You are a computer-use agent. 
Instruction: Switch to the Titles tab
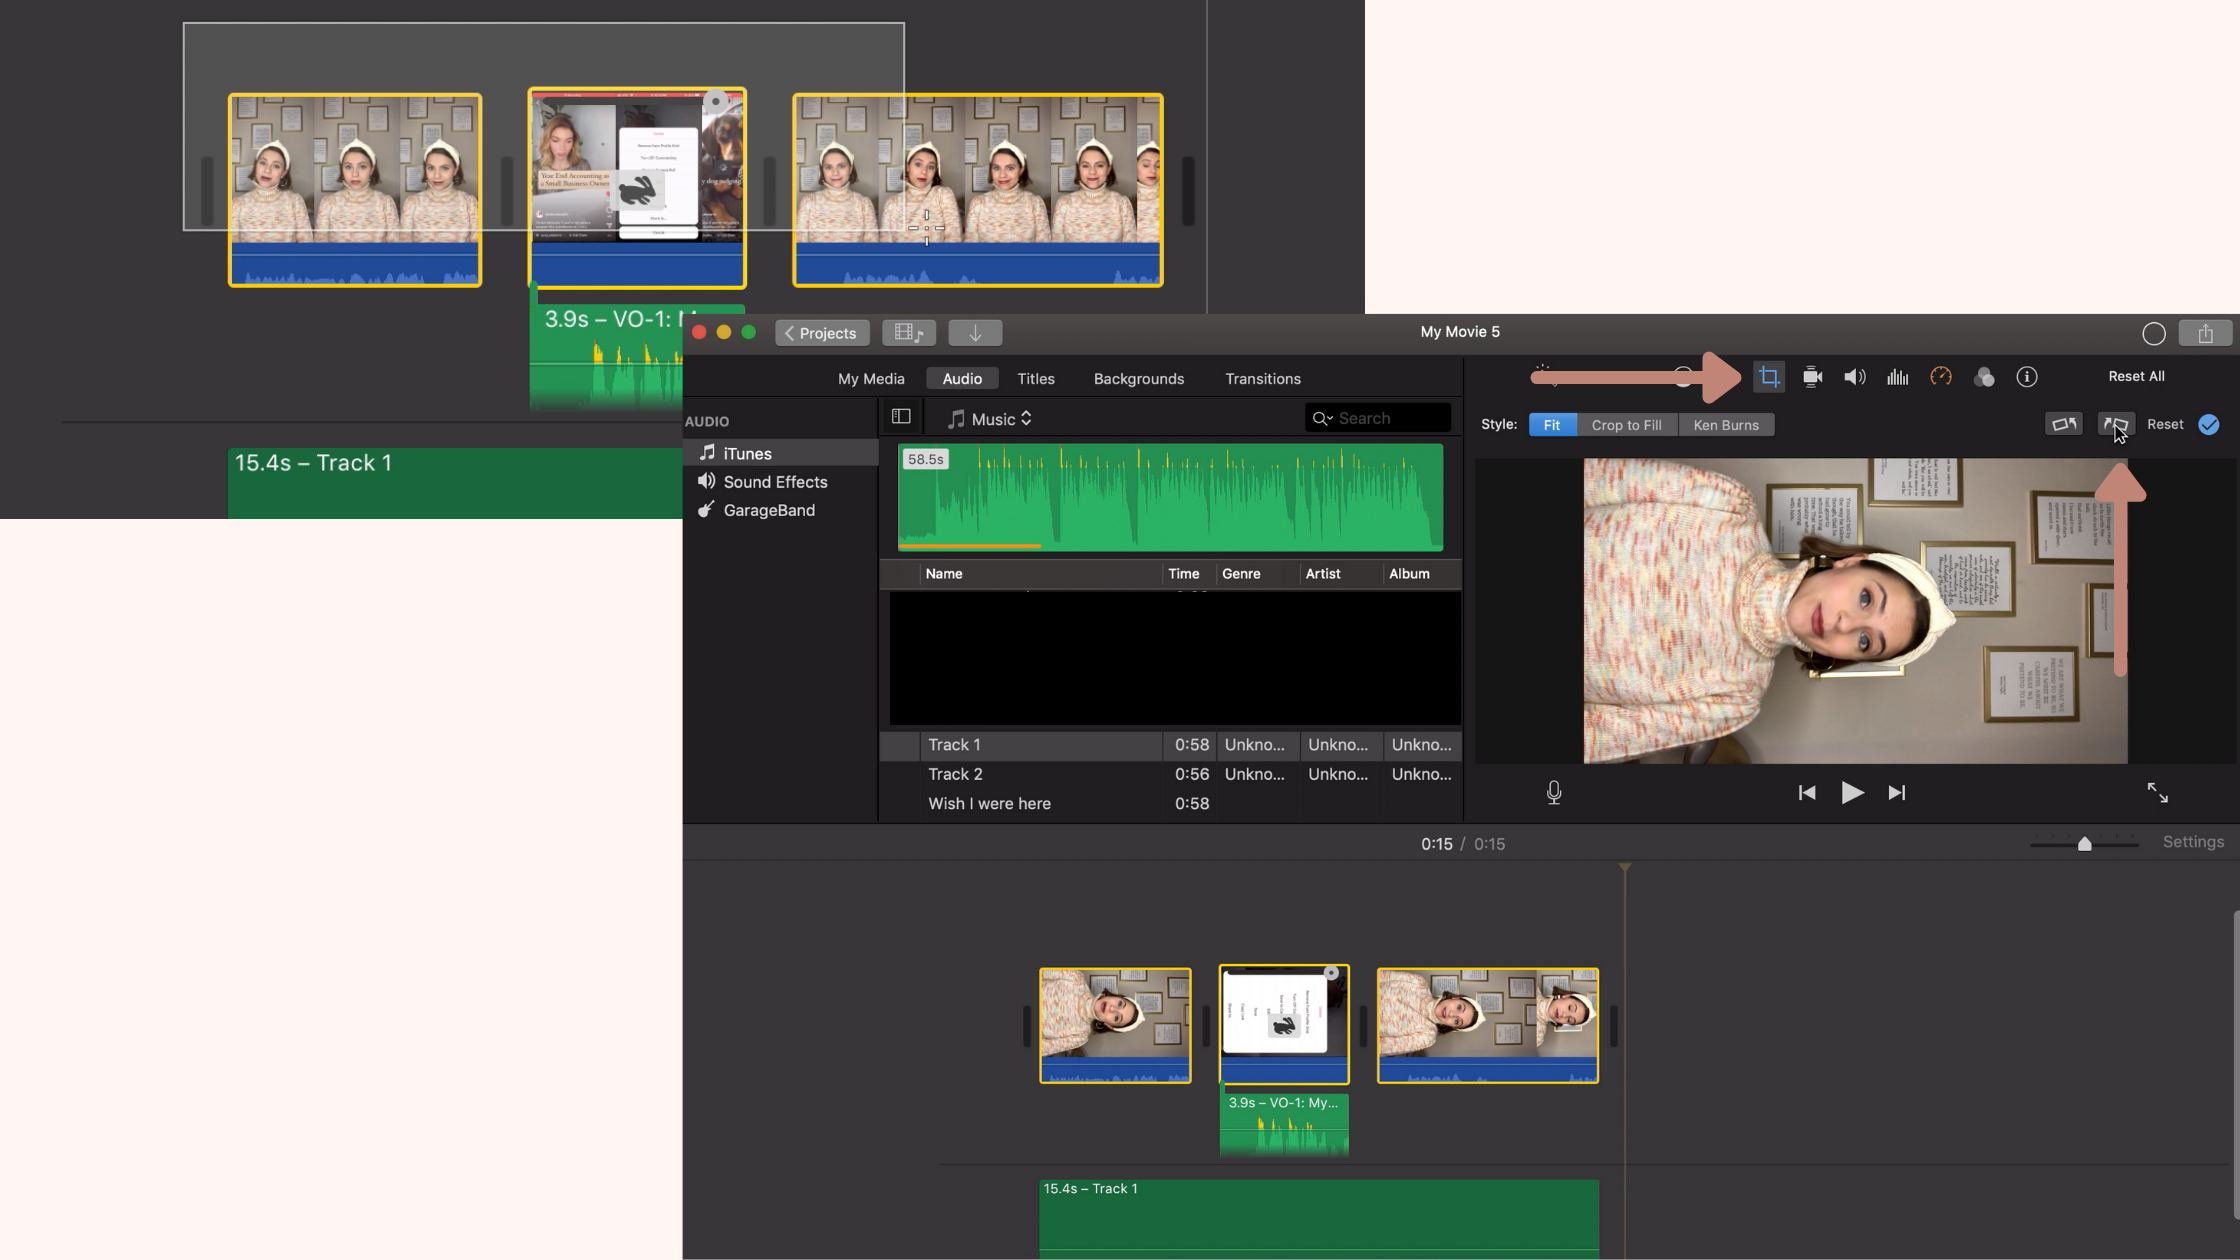coord(1036,379)
